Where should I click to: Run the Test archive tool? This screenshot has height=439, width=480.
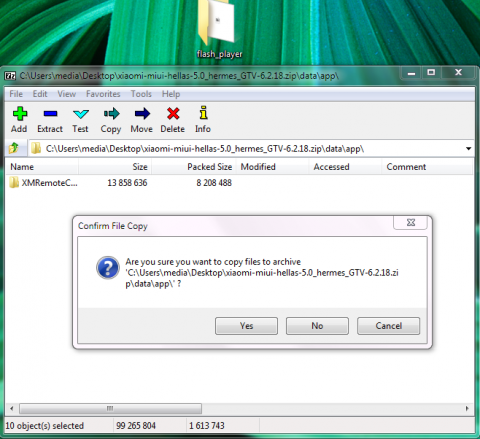(x=81, y=114)
